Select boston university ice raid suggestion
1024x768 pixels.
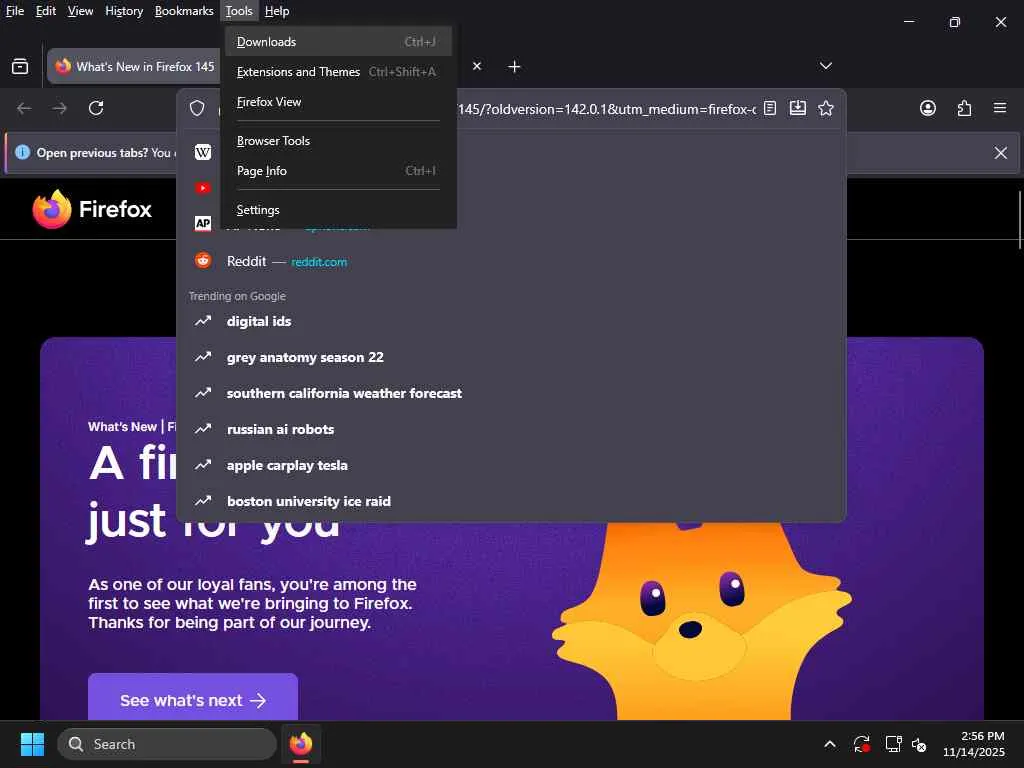(511, 502)
